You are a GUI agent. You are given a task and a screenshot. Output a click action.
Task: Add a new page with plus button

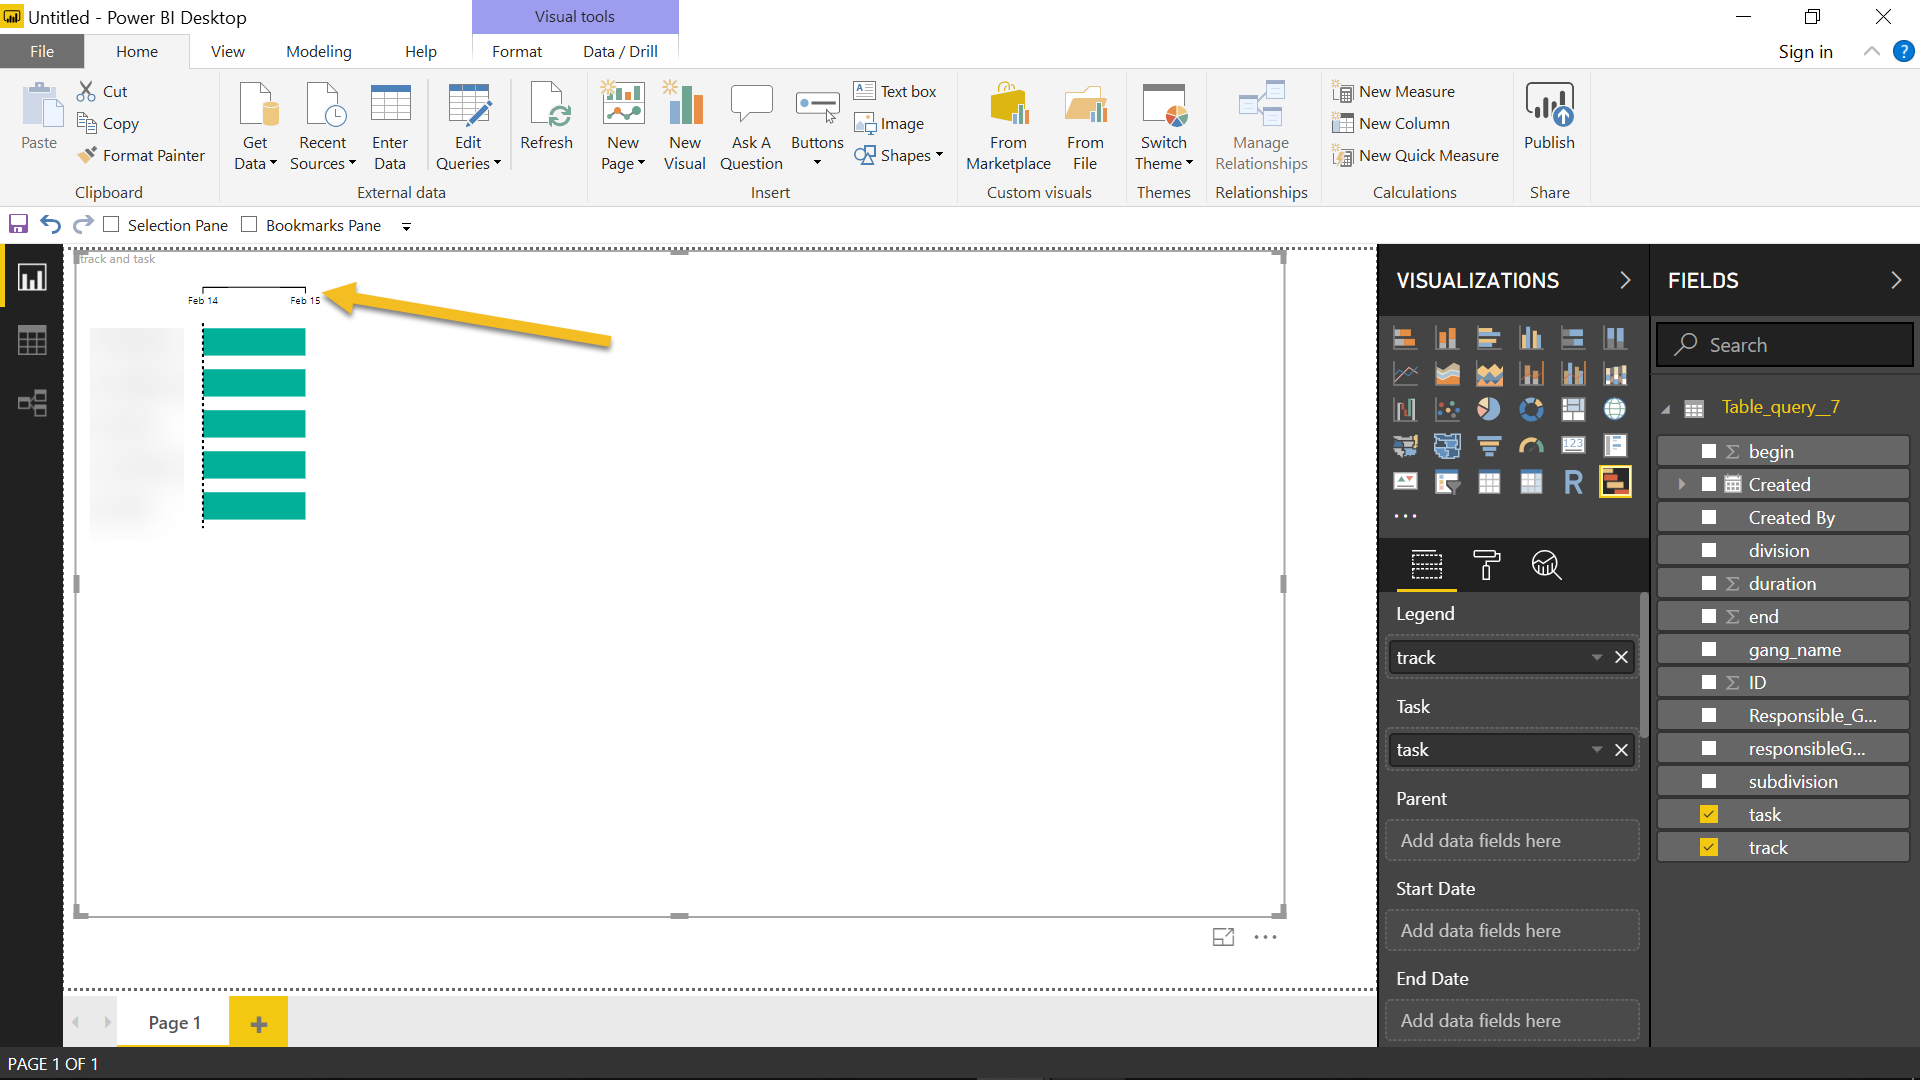258,1023
